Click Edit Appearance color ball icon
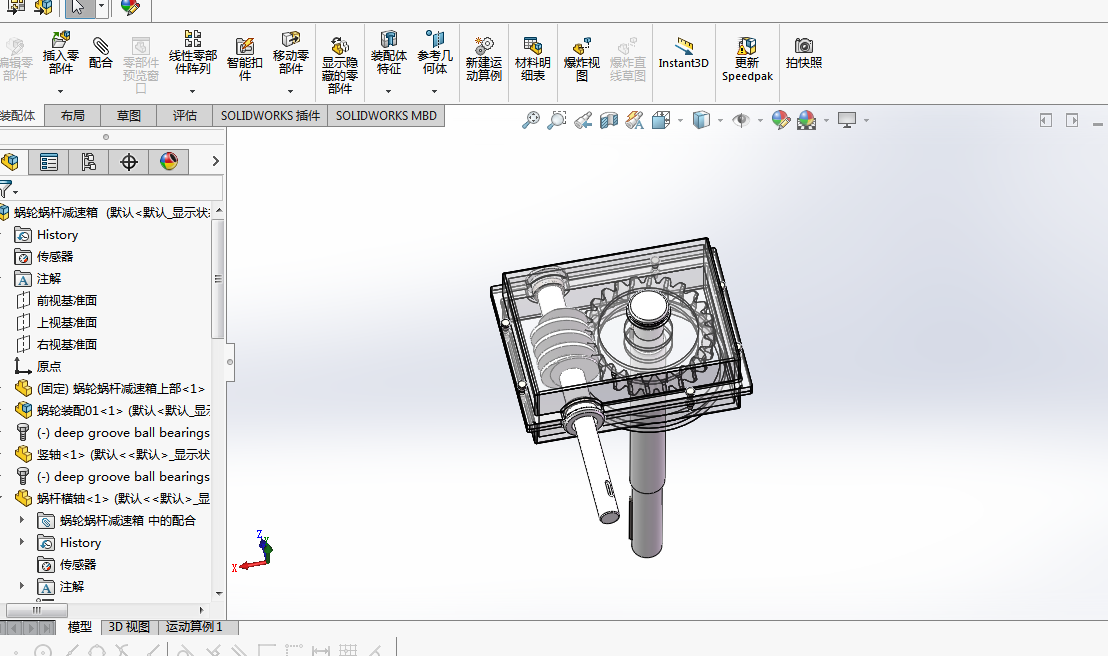This screenshot has width=1108, height=656. click(781, 120)
